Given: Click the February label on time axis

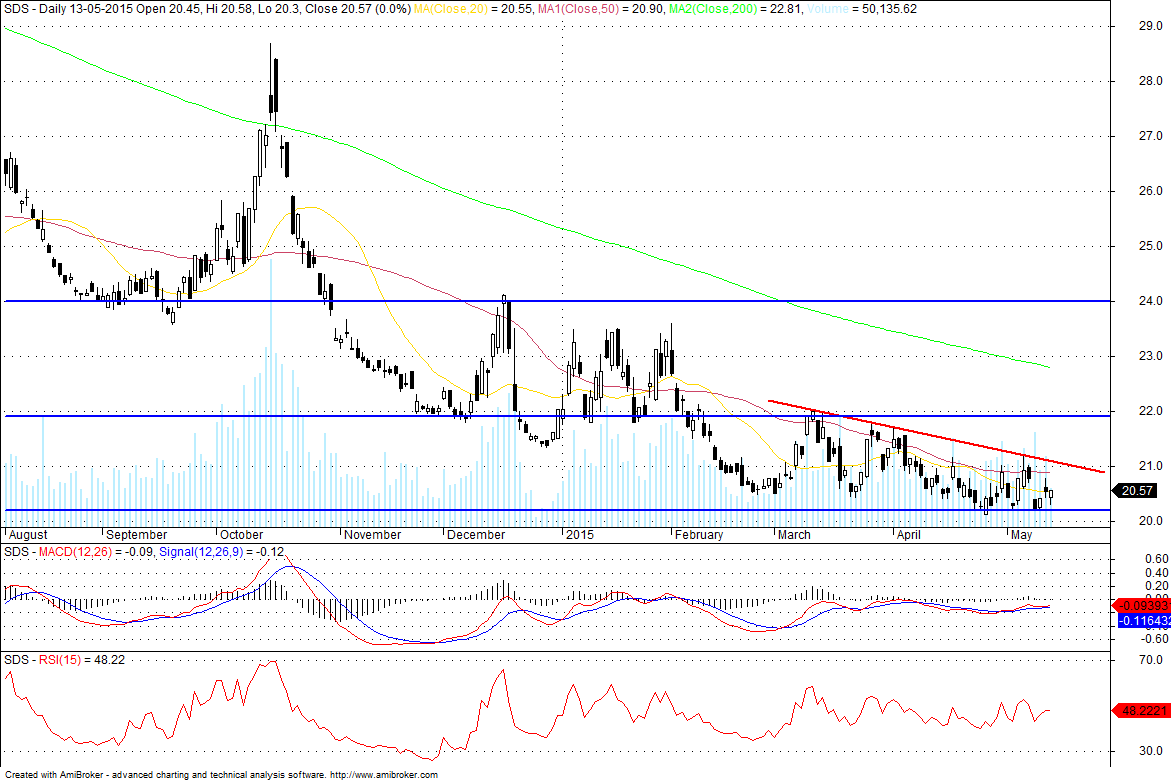Looking at the screenshot, I should [699, 535].
